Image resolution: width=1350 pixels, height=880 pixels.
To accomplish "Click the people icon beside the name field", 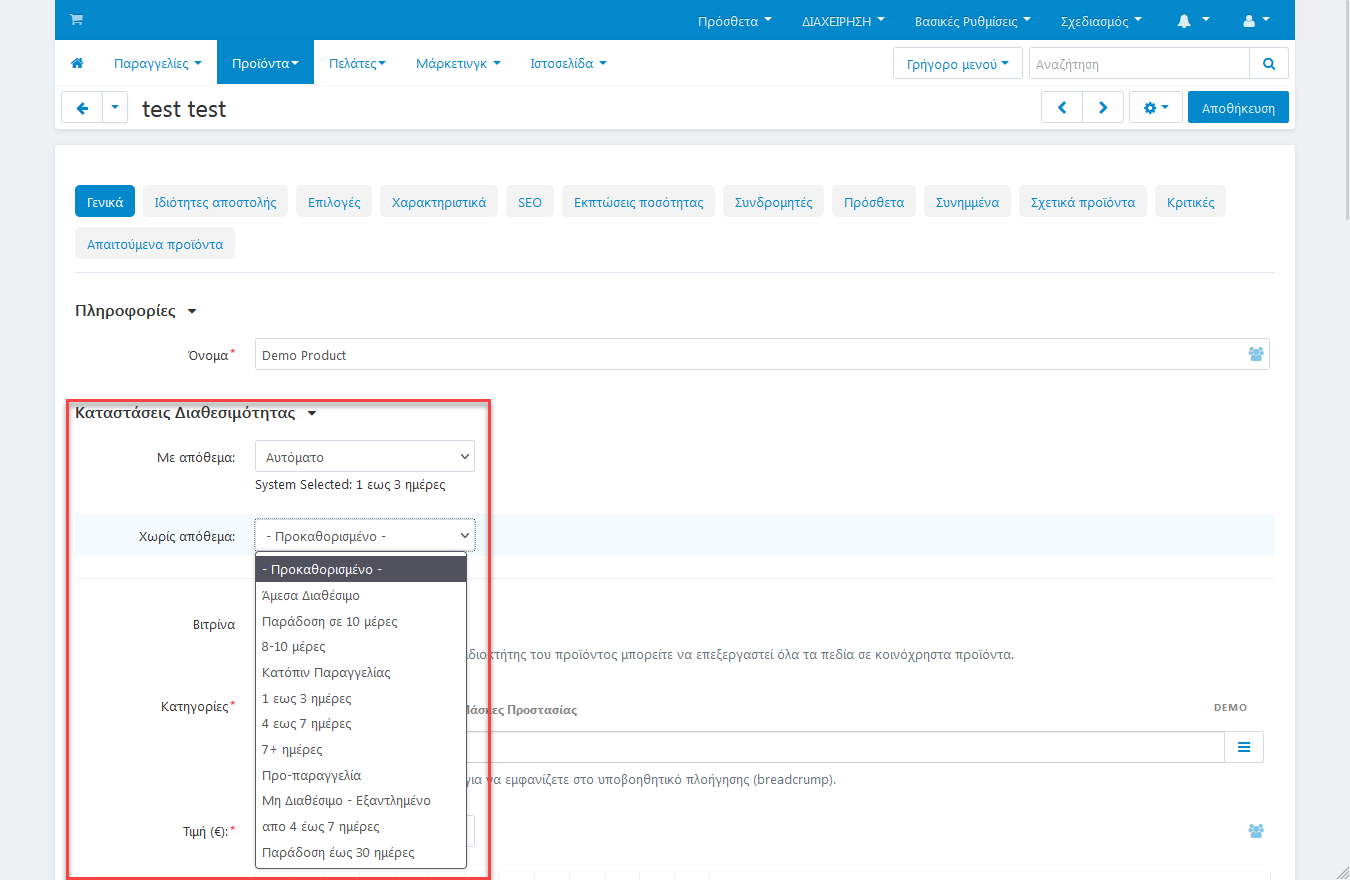I will [1255, 354].
